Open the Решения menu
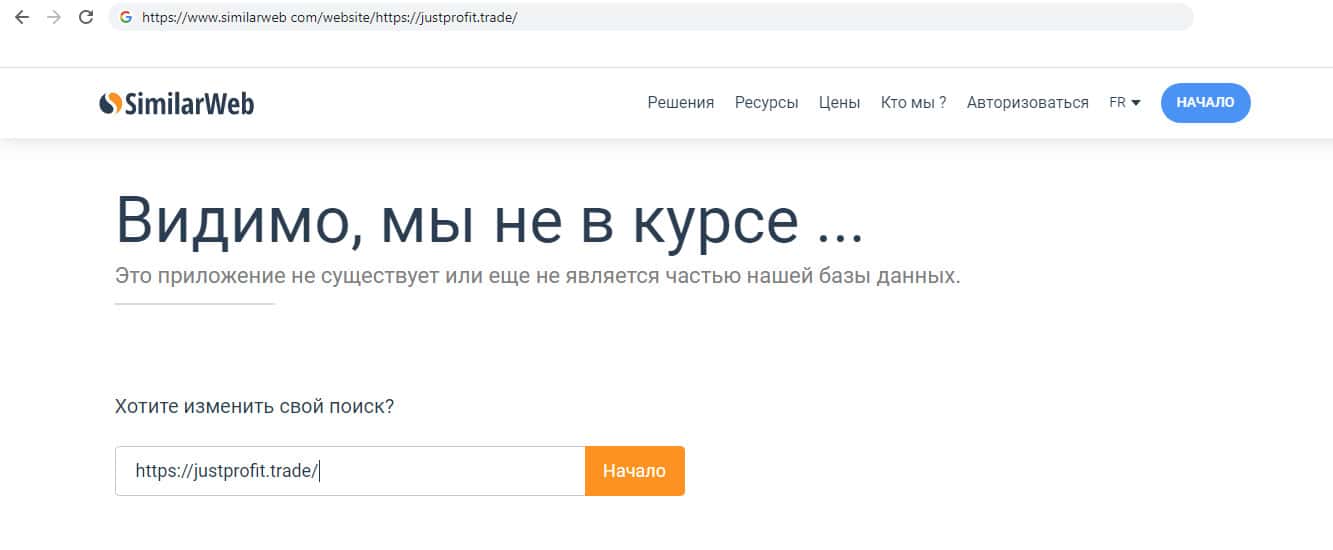The height and width of the screenshot is (550, 1333). click(681, 102)
